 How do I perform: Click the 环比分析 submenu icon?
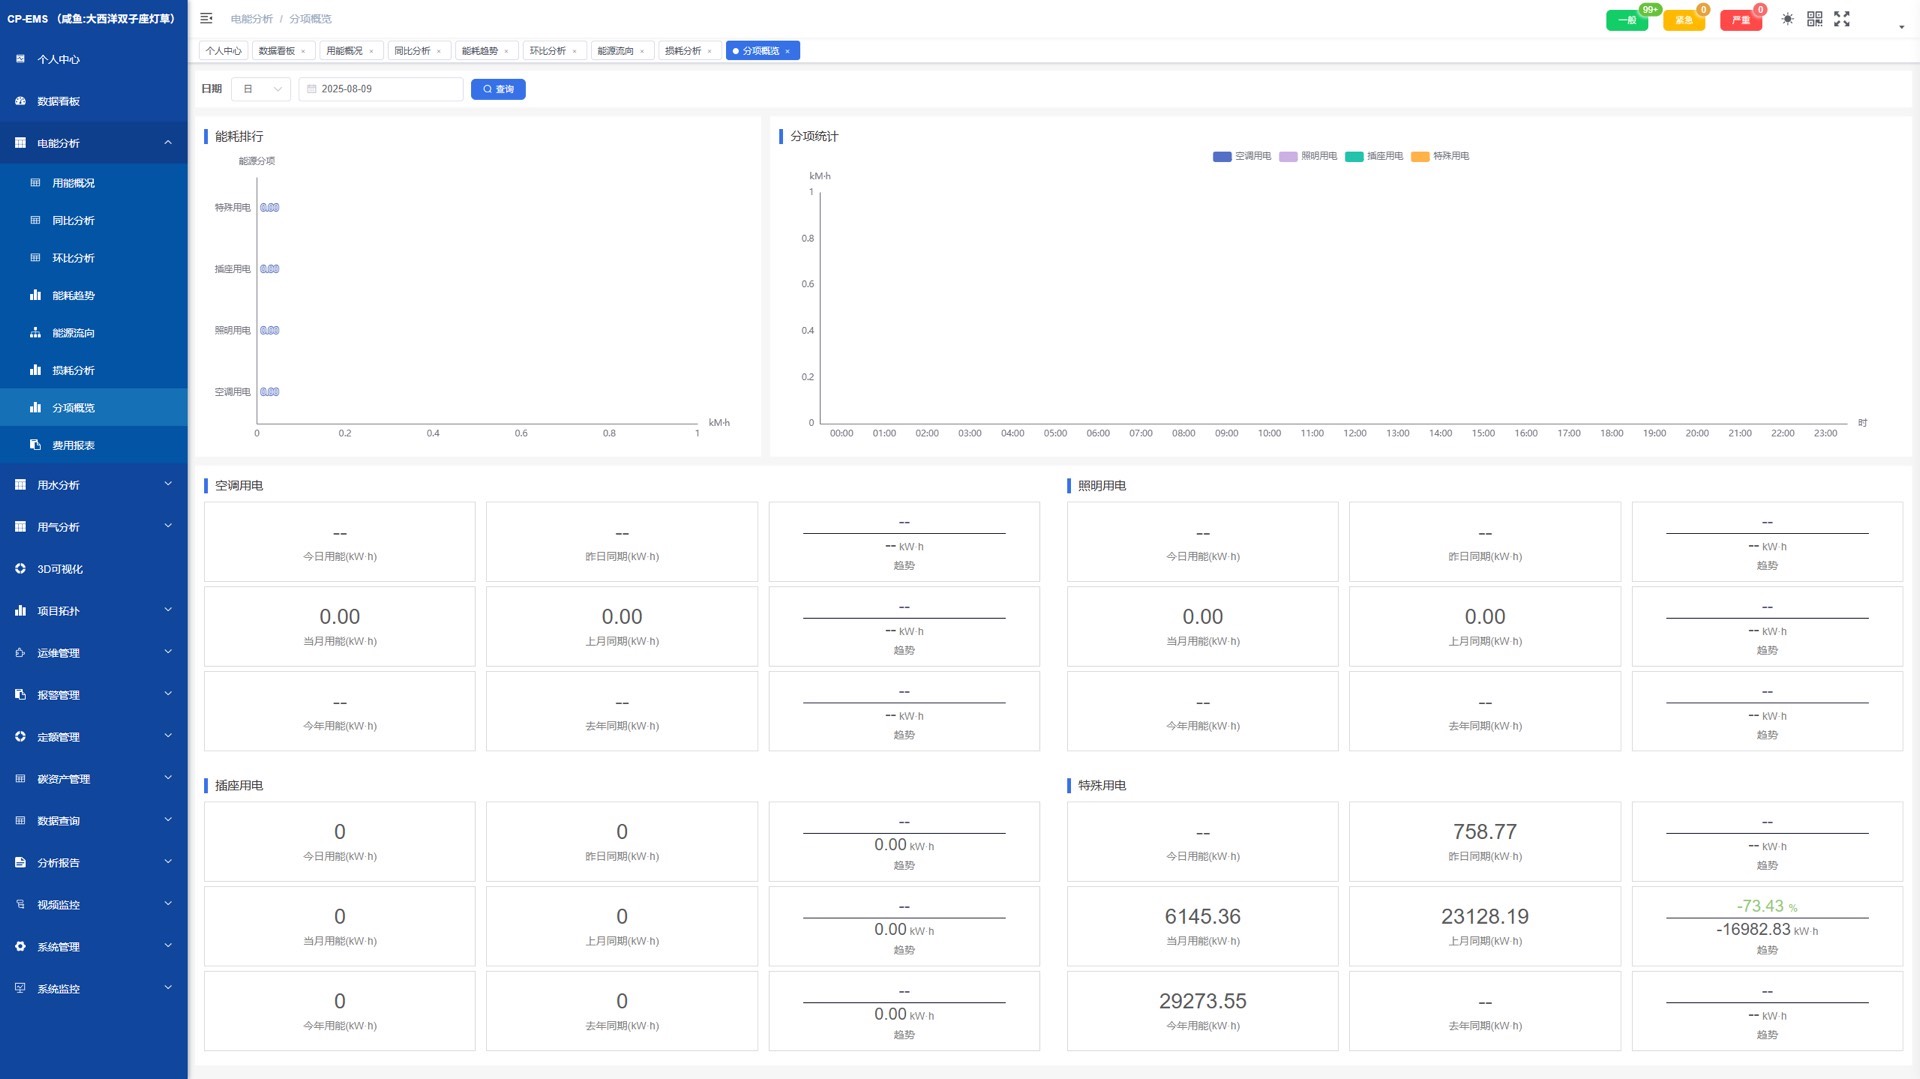point(35,258)
